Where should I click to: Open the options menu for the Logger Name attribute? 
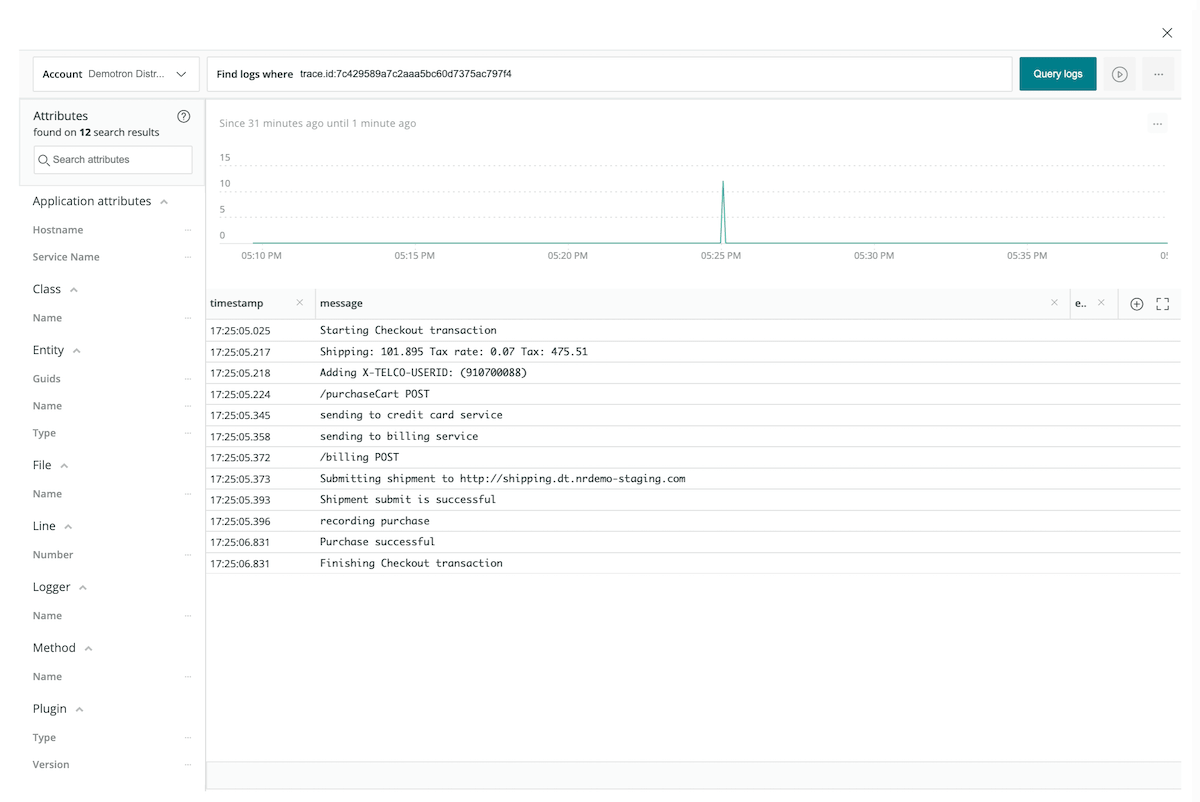(187, 616)
